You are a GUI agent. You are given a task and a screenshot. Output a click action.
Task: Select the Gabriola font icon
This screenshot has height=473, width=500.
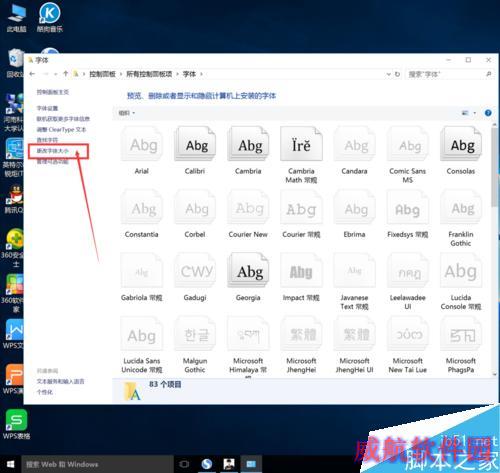tap(142, 271)
